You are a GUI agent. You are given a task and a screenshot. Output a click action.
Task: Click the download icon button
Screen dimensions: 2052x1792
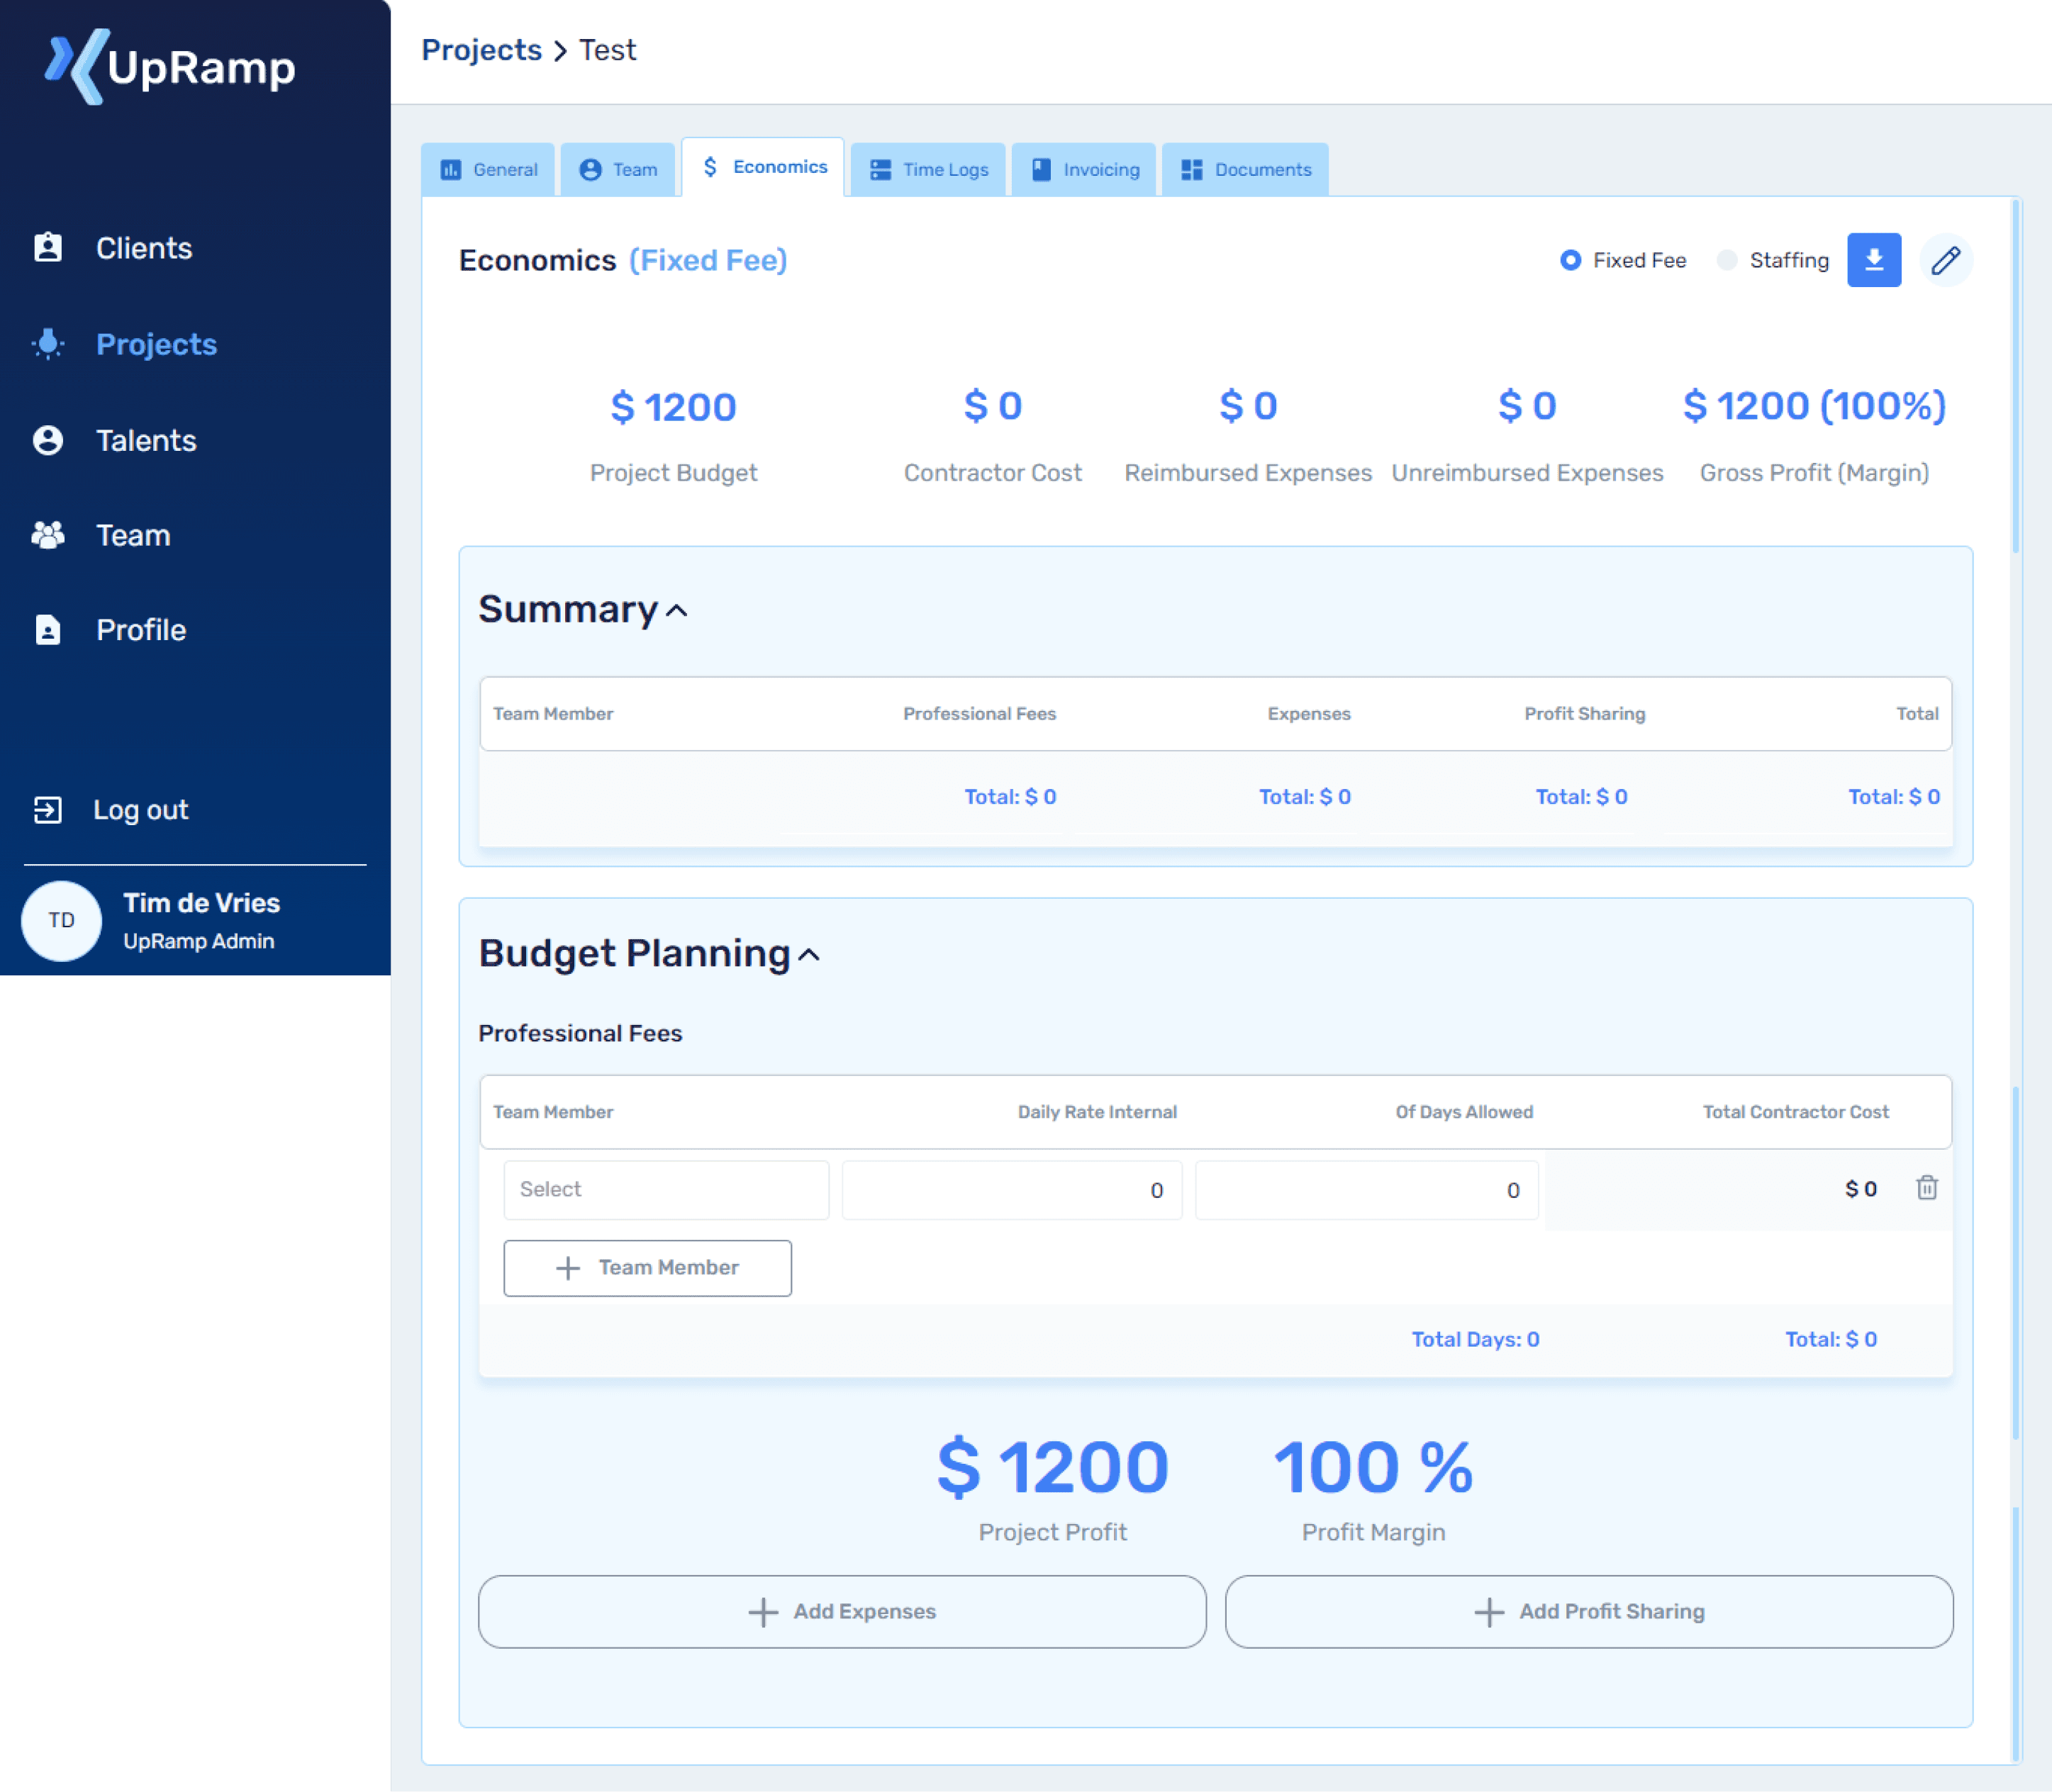pyautogui.click(x=1873, y=260)
